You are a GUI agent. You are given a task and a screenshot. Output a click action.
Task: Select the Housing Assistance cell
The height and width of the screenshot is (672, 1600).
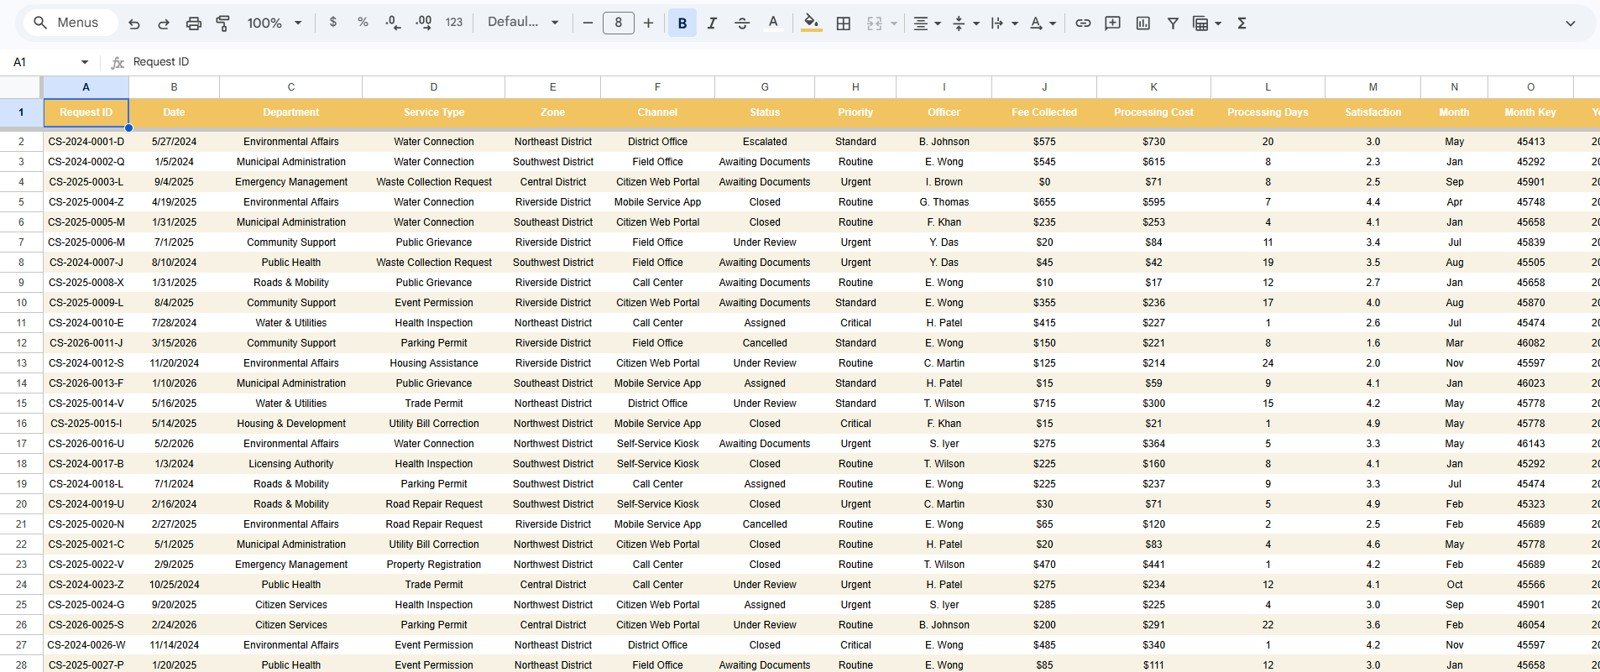[434, 363]
